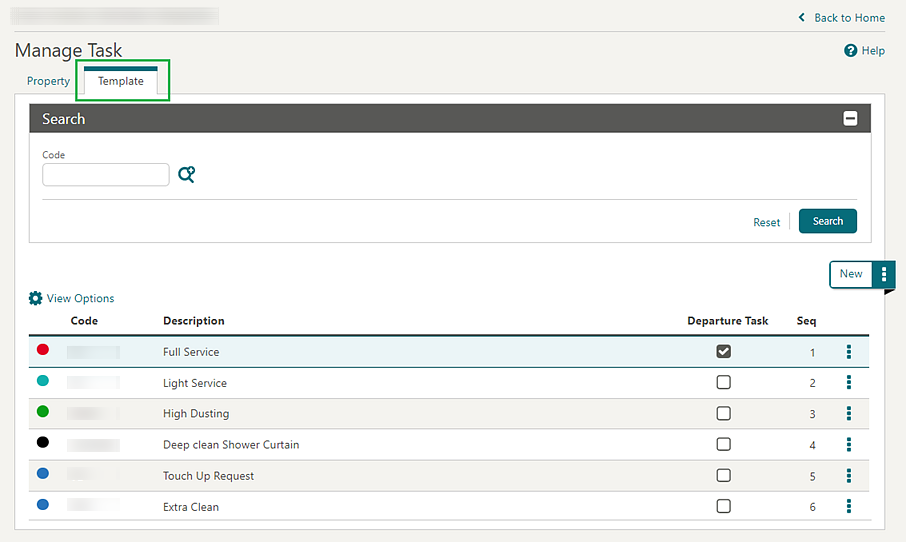This screenshot has width=906, height=542.
Task: Collapse the Search panel with minus icon
Action: pyautogui.click(x=850, y=118)
